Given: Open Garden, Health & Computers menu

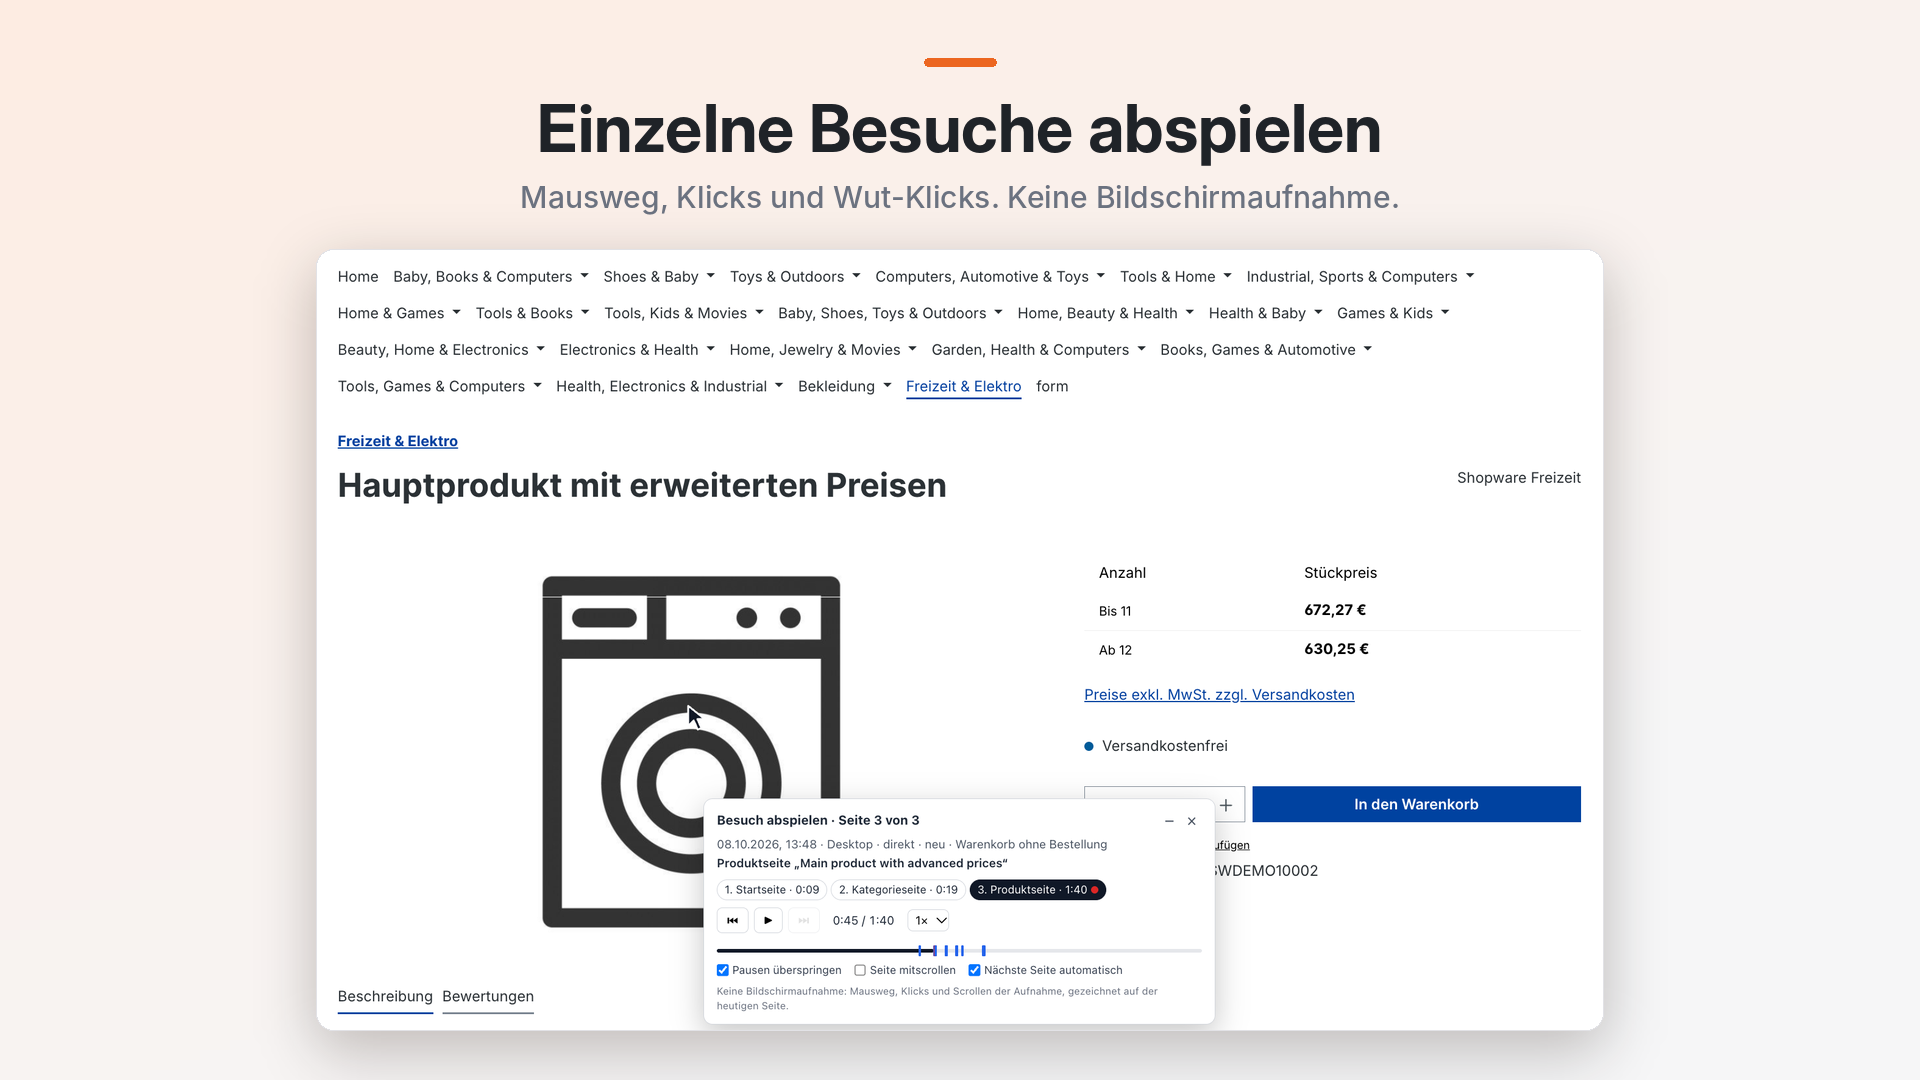Looking at the screenshot, I should click(x=1038, y=350).
